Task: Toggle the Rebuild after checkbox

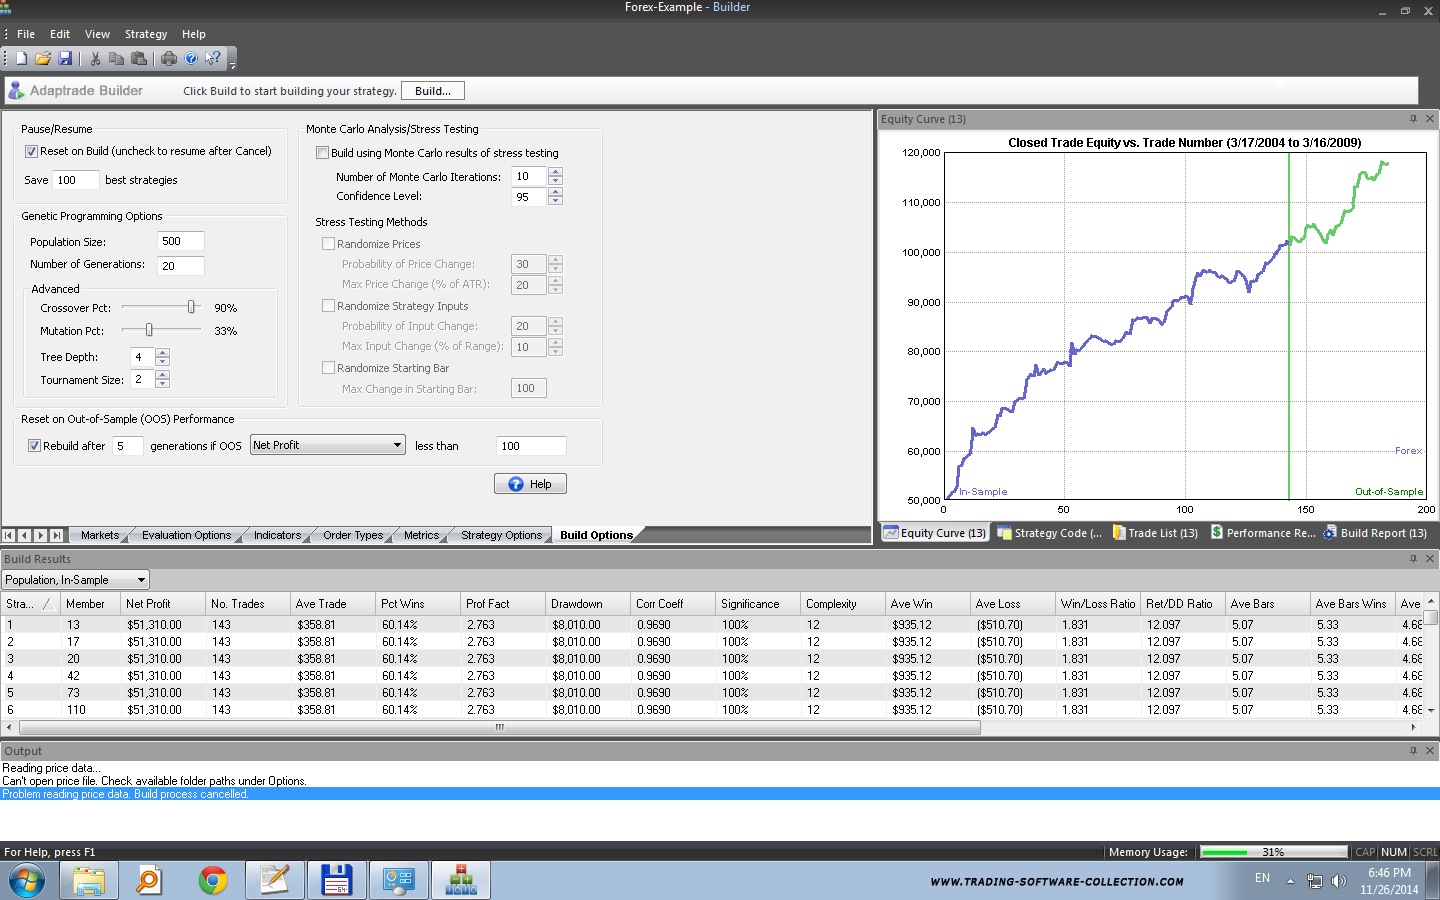Action: click(34, 446)
